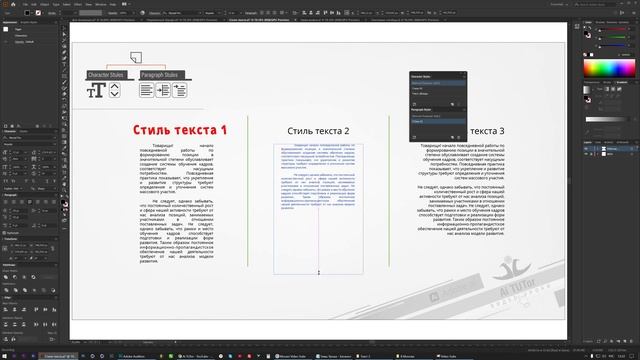Viewport: 640px width, 360px height.
Task: Click the Constrain Proportions link in Transform panel
Action: point(52,248)
